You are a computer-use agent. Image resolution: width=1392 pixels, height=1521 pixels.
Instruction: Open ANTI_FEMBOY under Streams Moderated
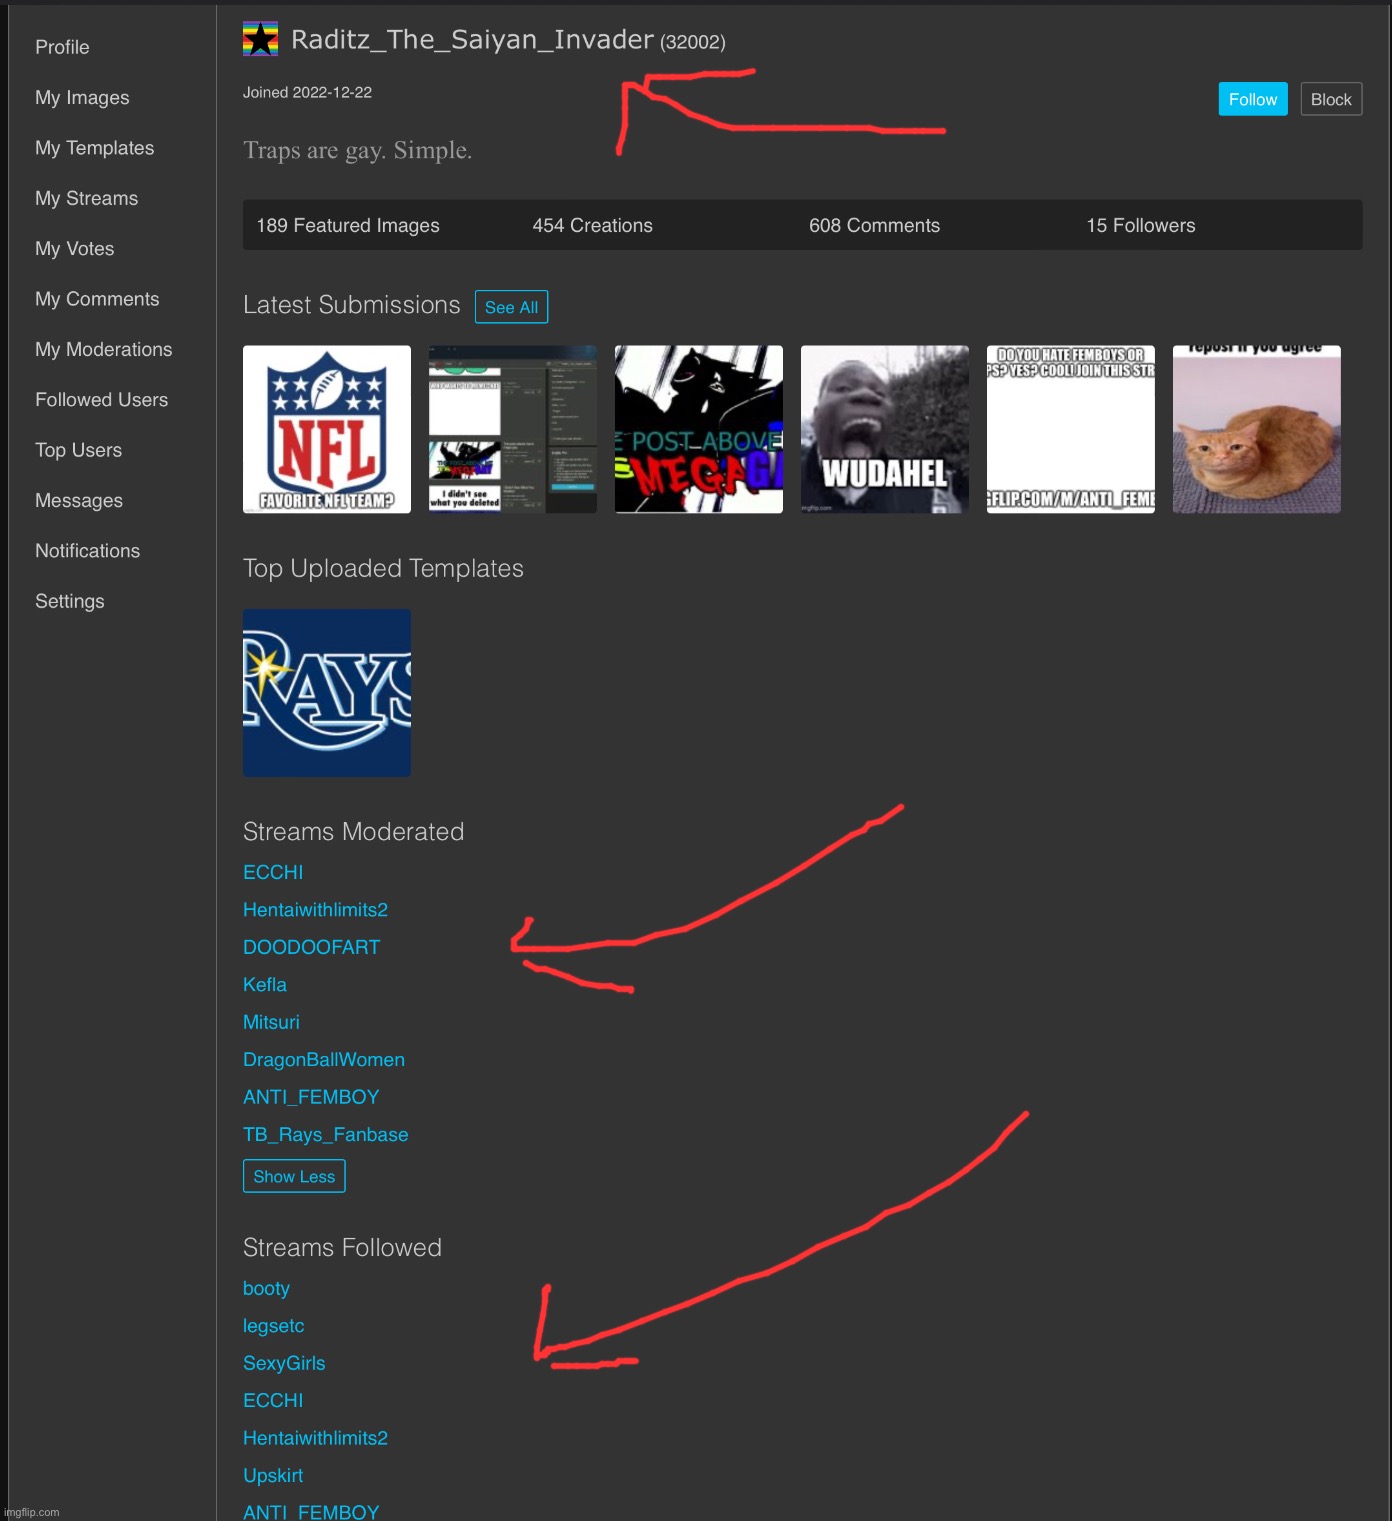(311, 1097)
